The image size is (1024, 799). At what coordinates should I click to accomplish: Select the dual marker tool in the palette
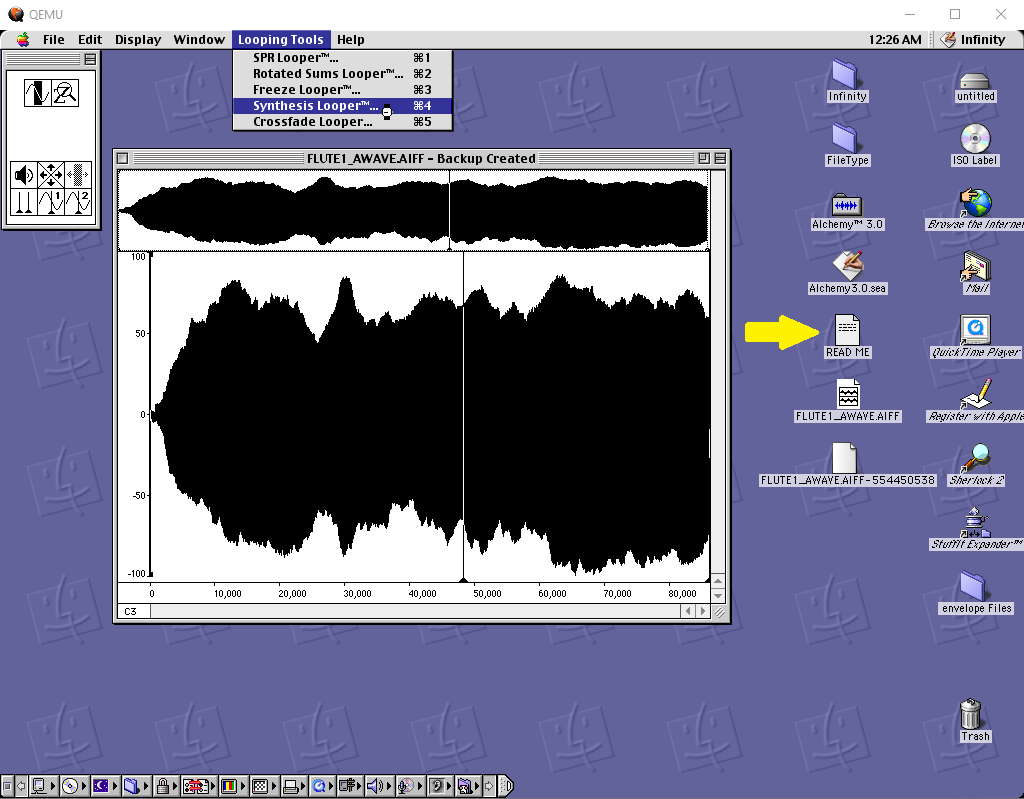point(23,201)
